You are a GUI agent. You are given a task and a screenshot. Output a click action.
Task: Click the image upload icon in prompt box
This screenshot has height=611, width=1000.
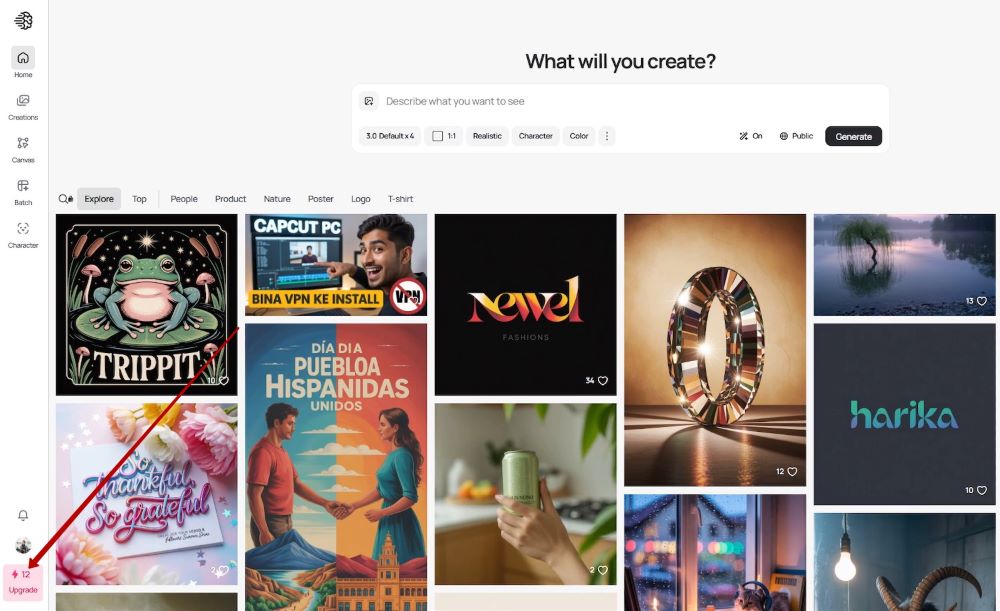369,101
